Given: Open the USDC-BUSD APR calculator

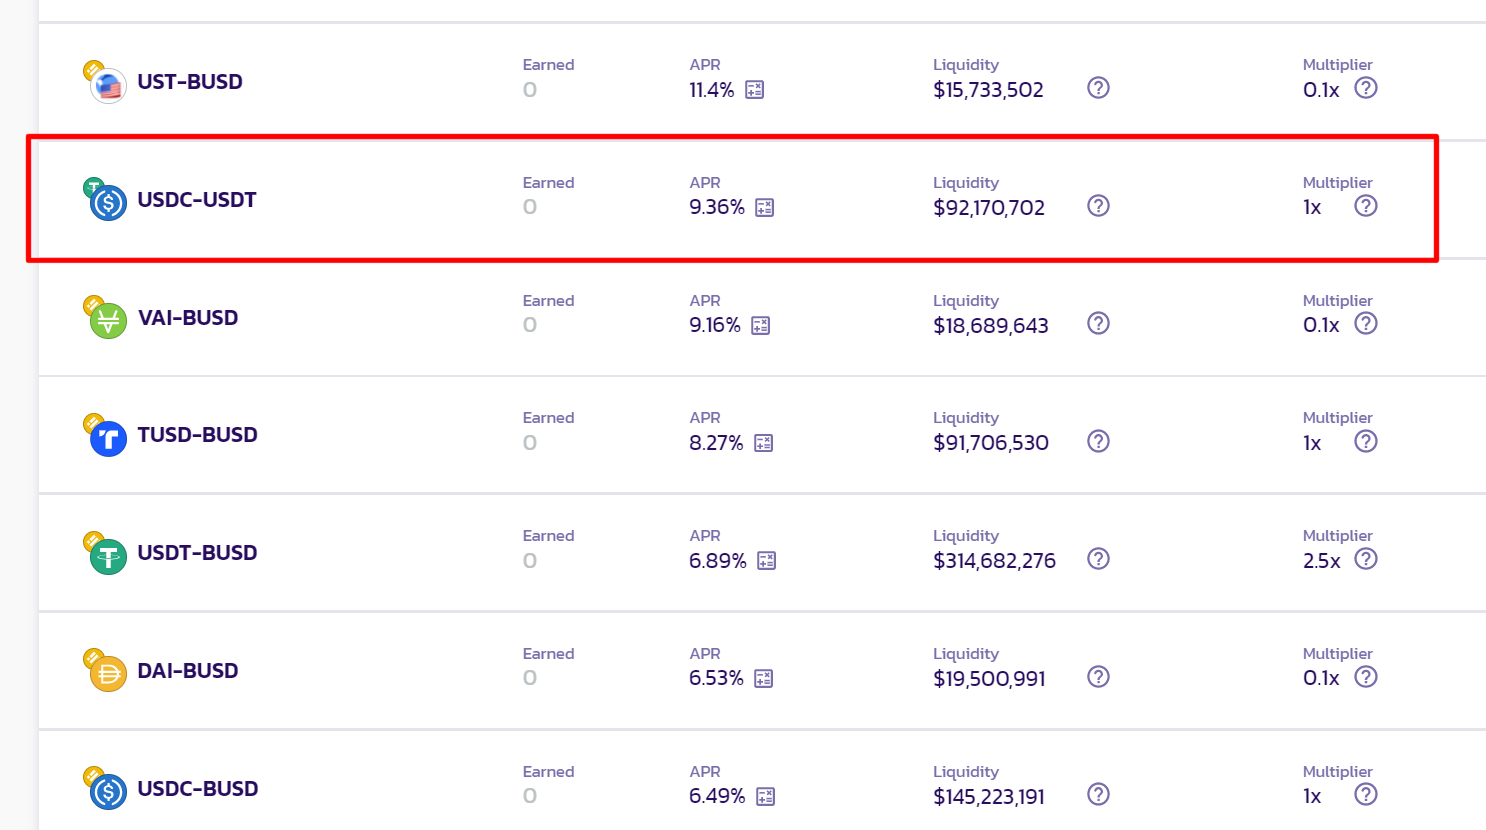Looking at the screenshot, I should point(766,797).
